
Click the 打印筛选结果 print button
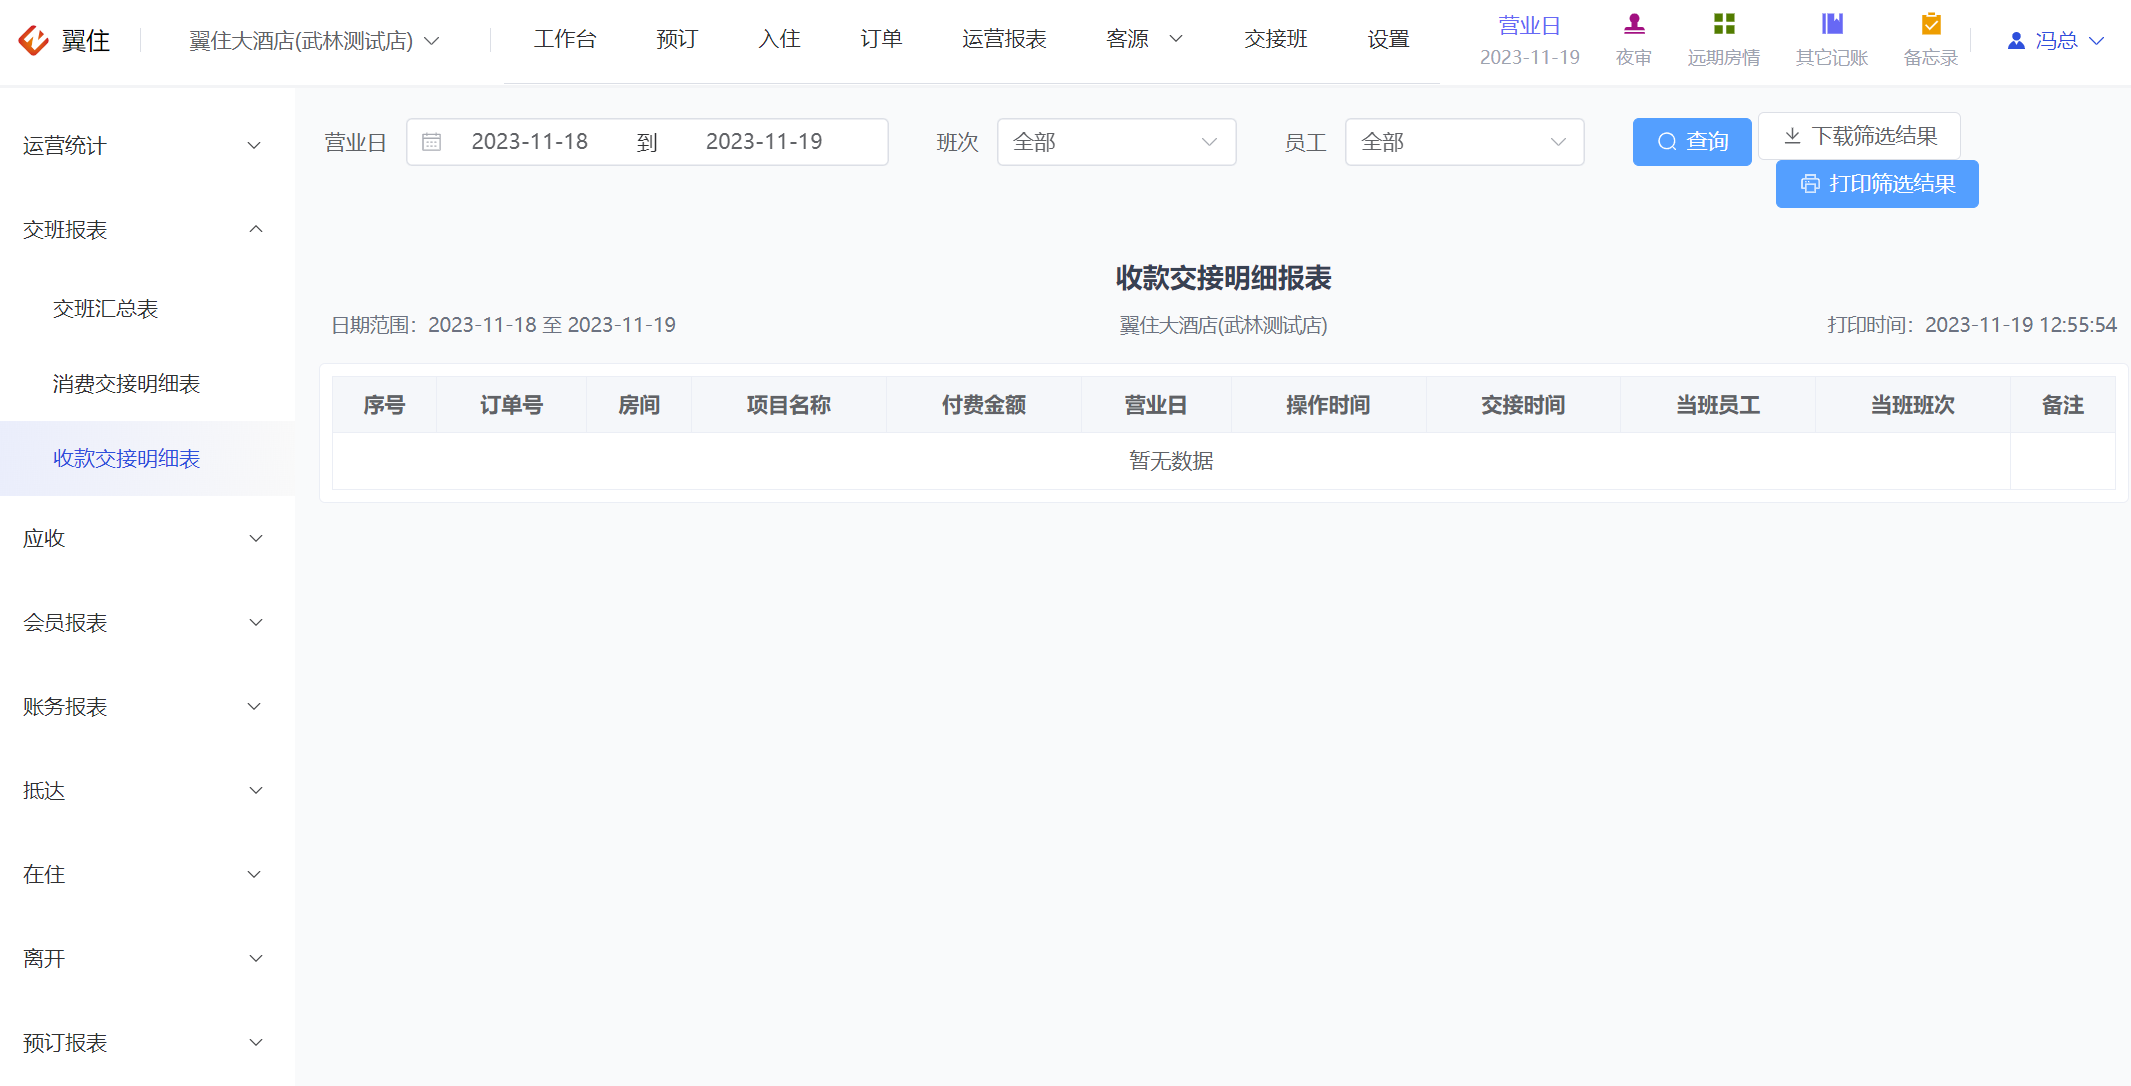1877,184
